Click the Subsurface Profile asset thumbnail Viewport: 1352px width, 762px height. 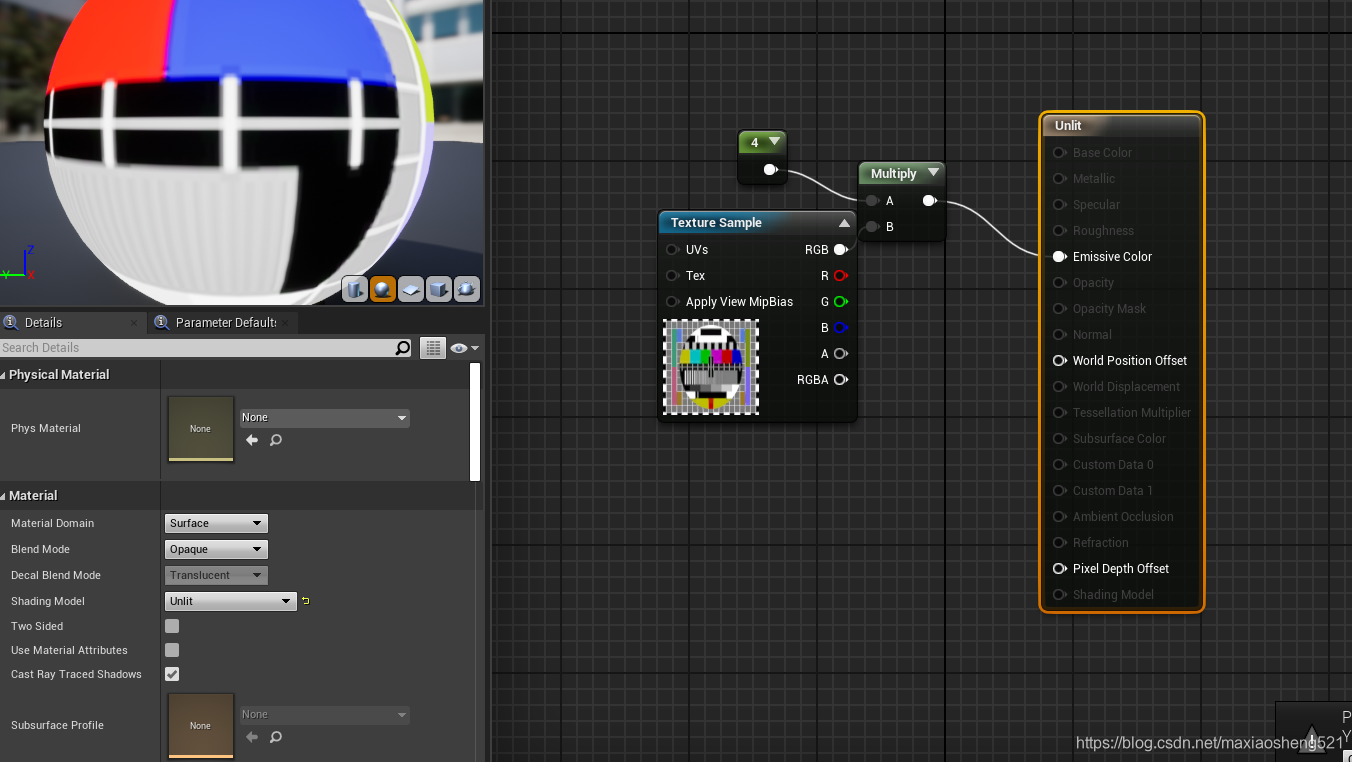(x=201, y=725)
